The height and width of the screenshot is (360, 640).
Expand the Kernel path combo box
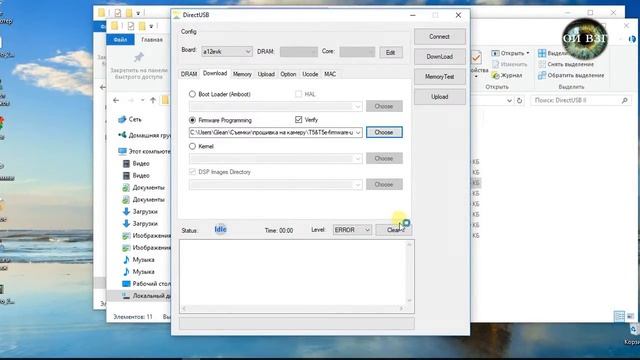[358, 159]
